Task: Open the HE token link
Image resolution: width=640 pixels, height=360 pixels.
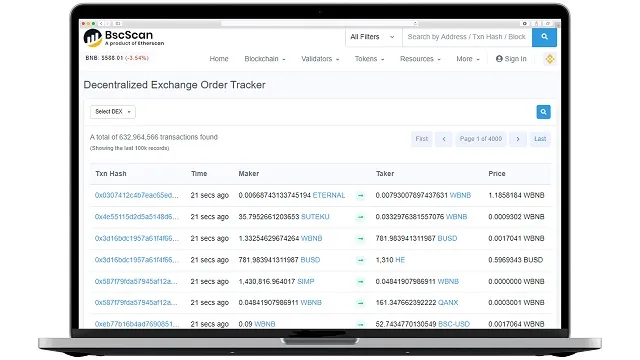Action: (400, 260)
